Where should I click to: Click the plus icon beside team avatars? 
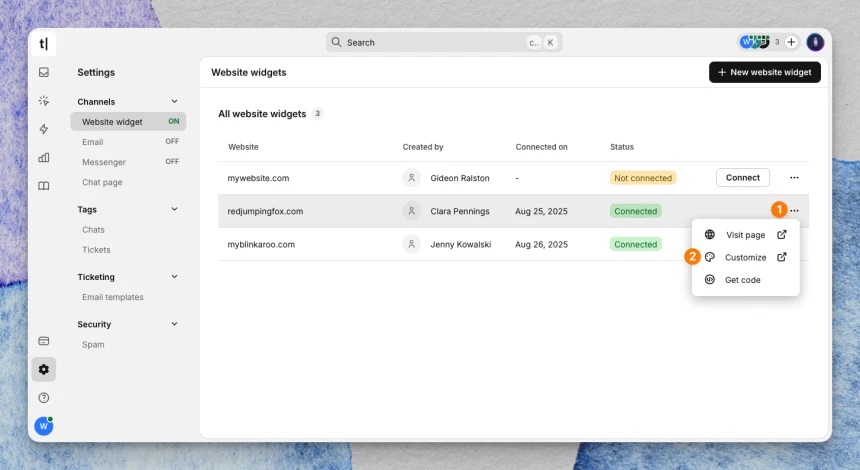[x=791, y=42]
